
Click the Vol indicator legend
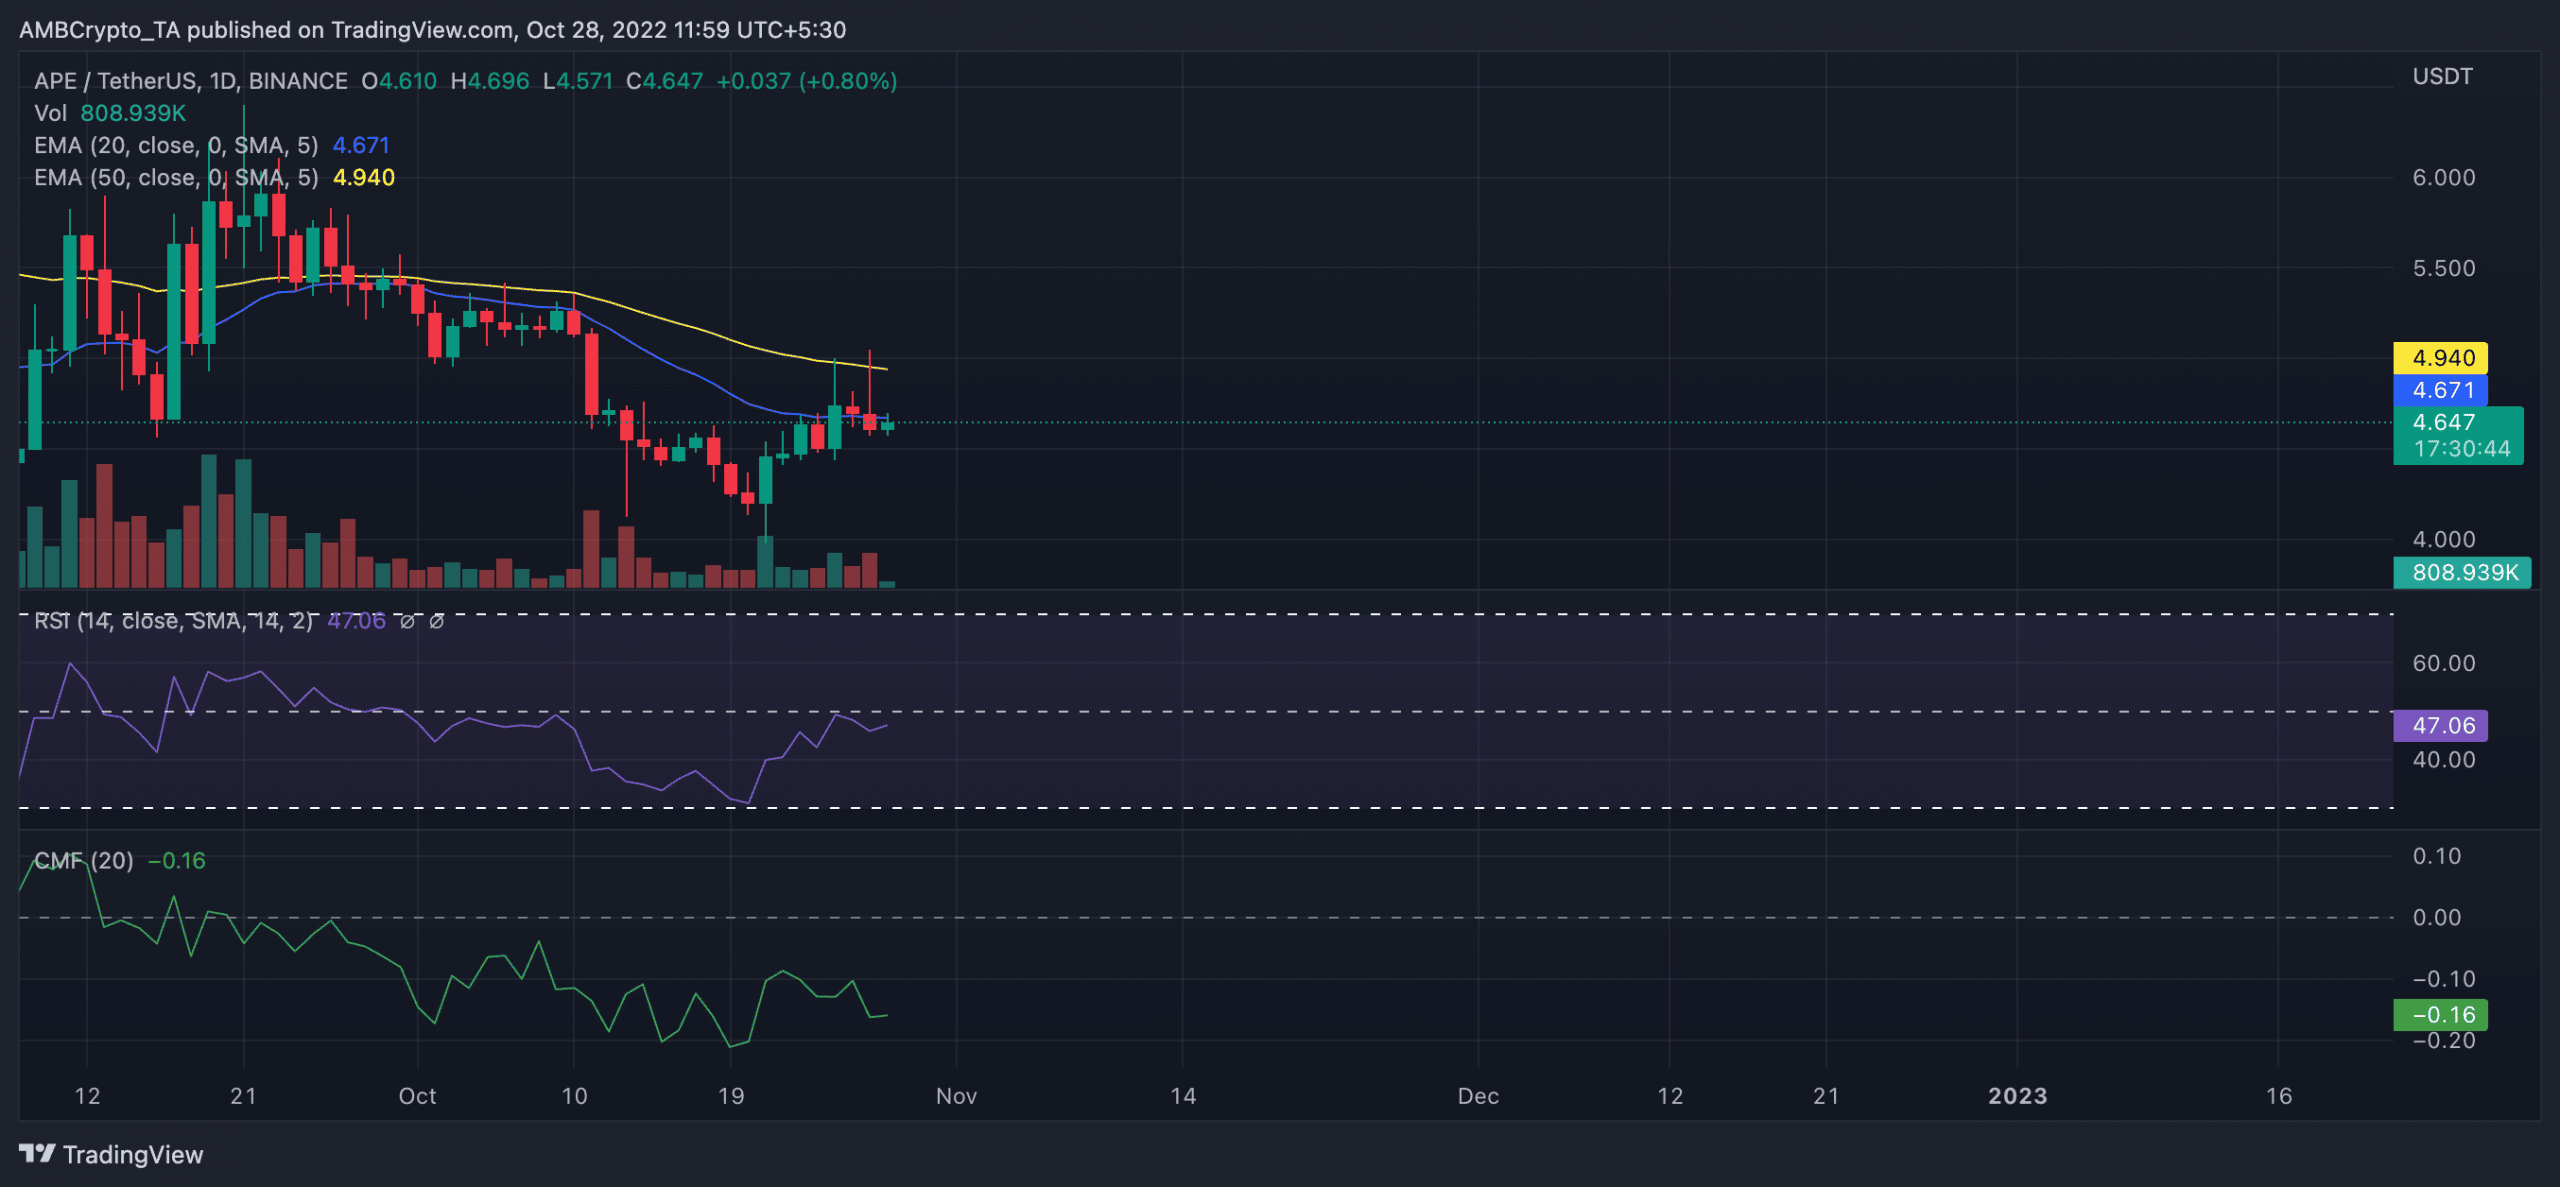tap(110, 113)
